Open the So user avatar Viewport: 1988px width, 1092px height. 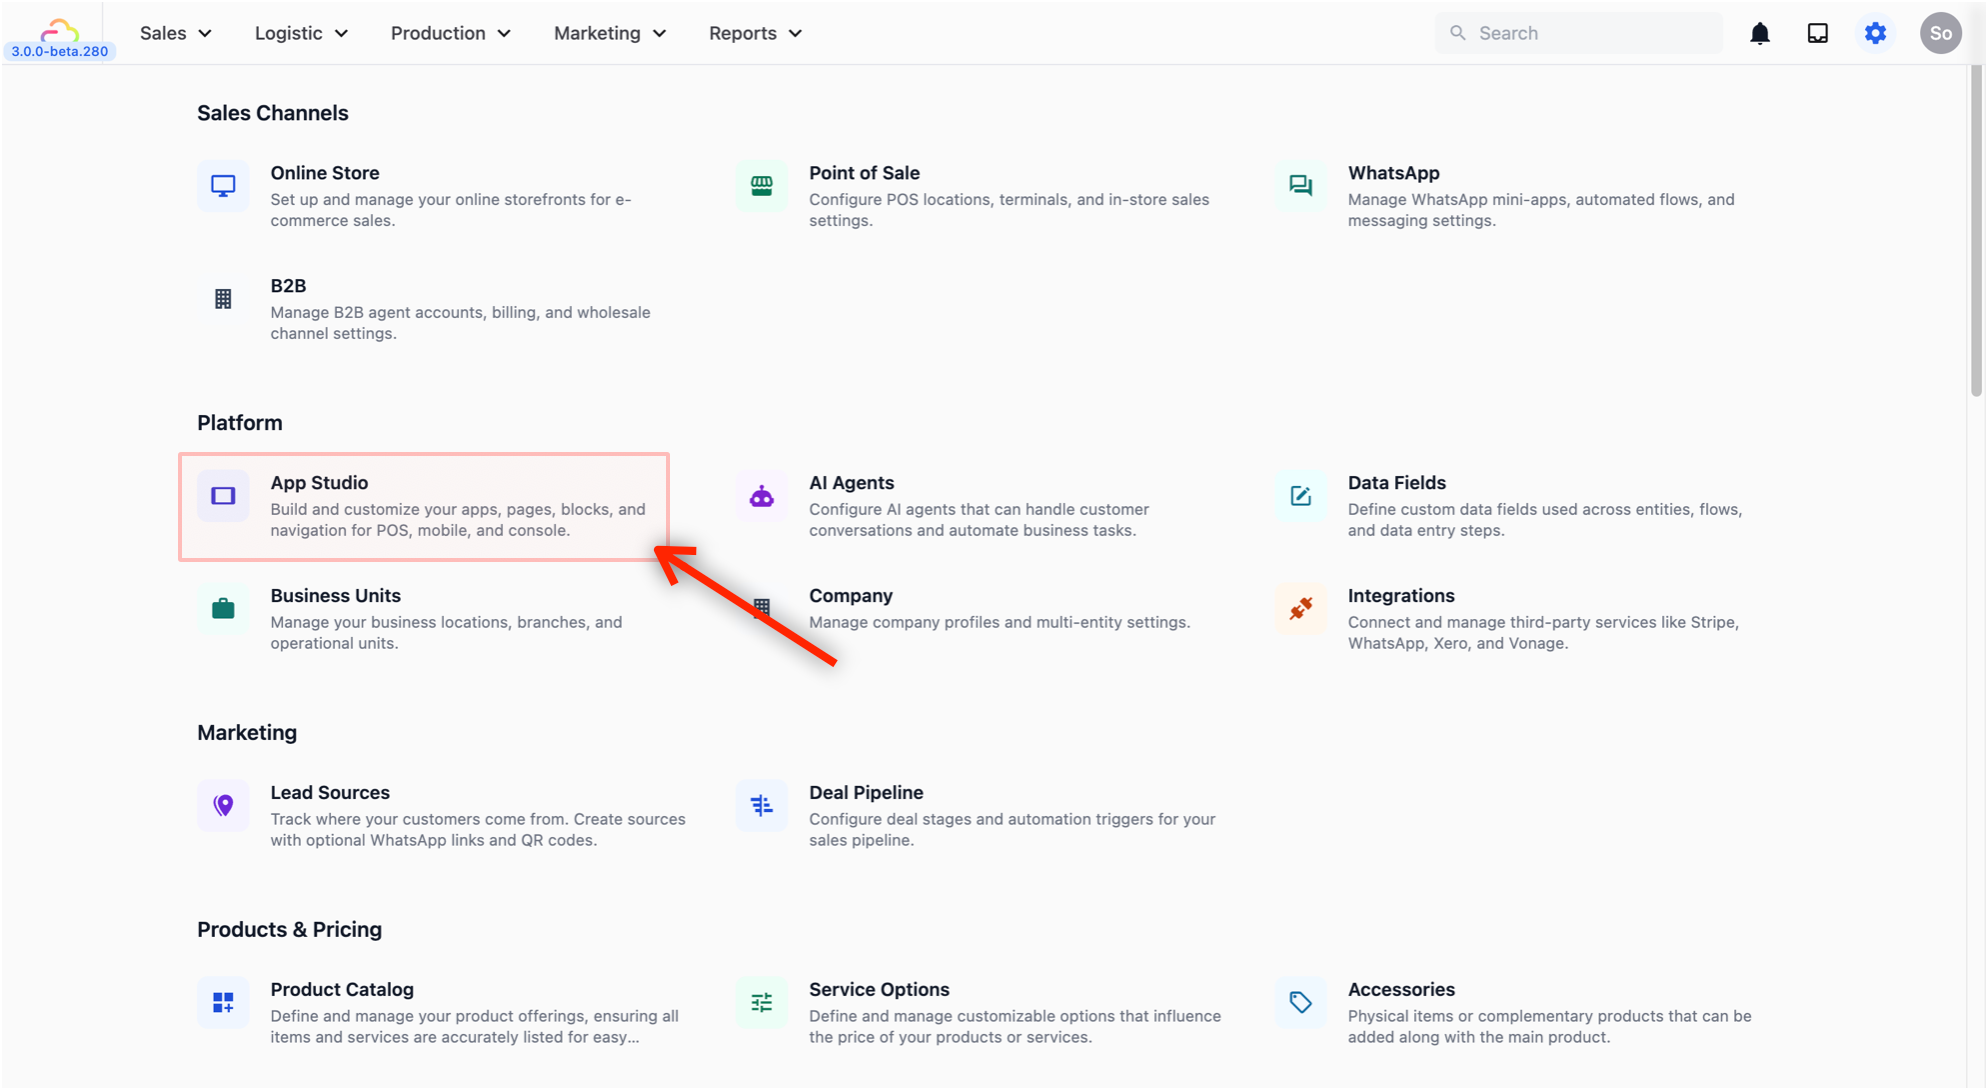pyautogui.click(x=1940, y=33)
